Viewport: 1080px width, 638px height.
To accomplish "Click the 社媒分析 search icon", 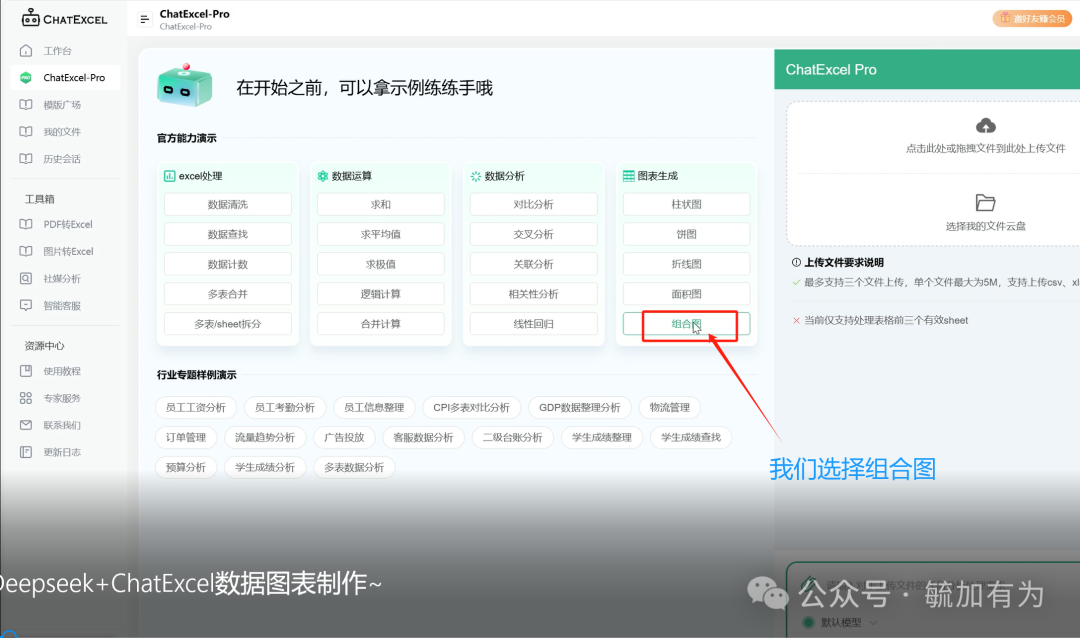I will point(26,278).
